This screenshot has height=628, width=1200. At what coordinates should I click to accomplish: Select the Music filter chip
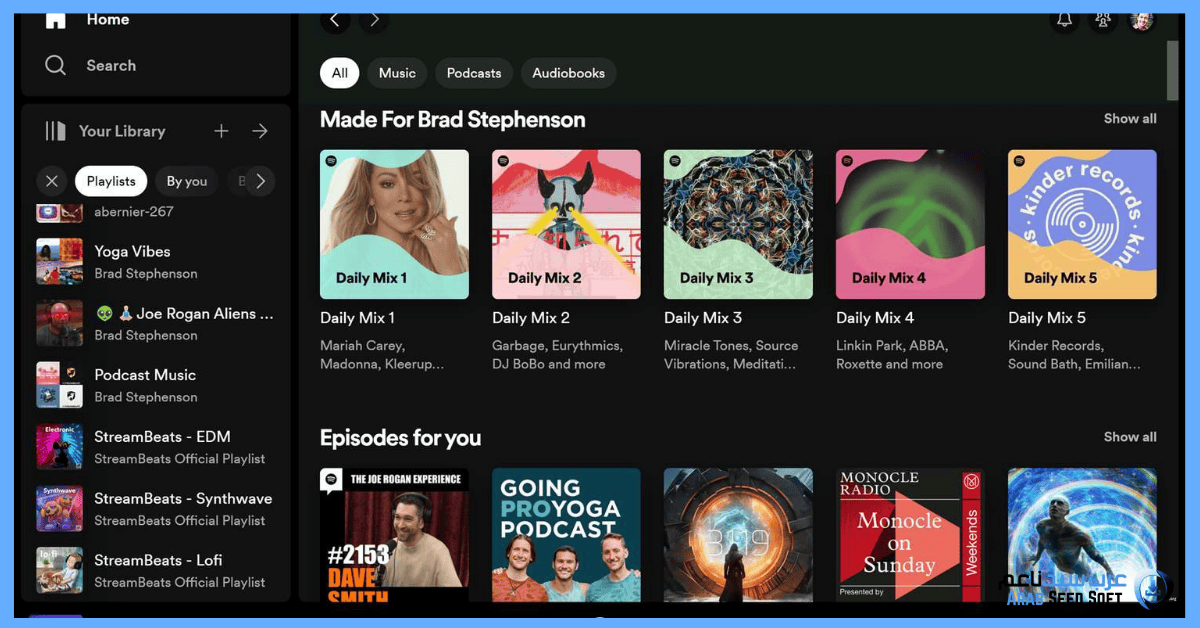397,73
